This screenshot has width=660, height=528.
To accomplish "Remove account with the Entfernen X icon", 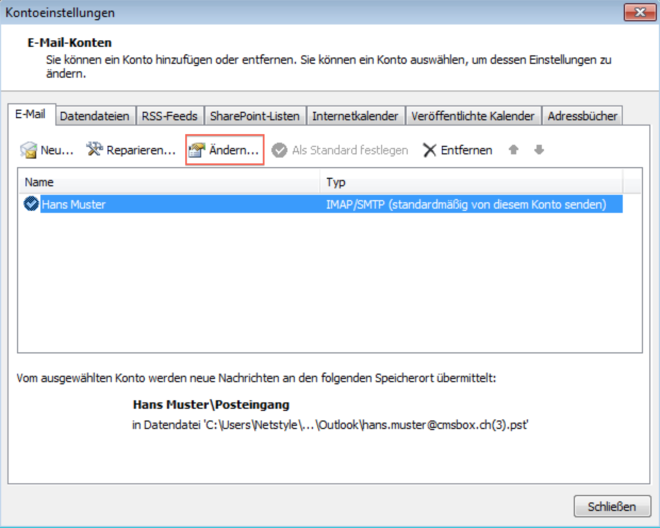I will click(429, 150).
